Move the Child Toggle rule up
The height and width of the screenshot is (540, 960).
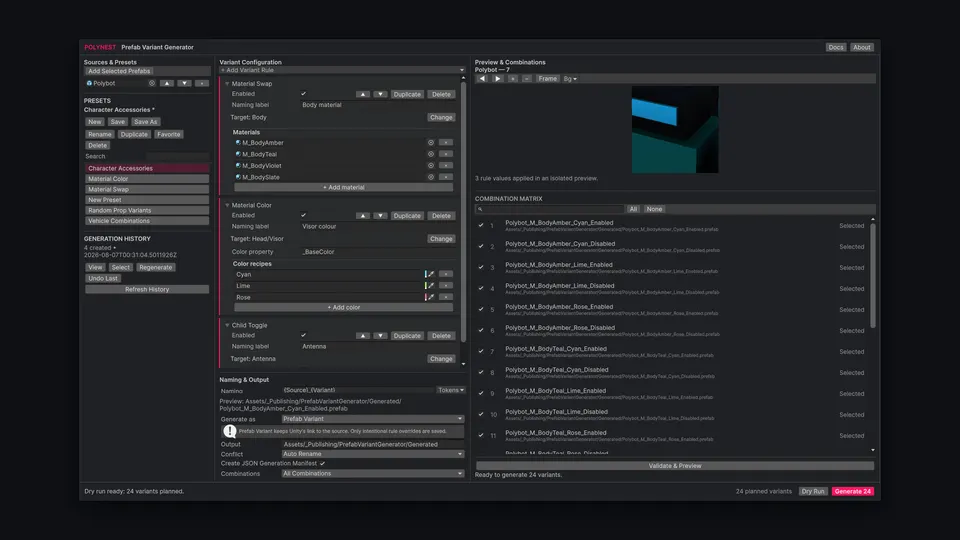[363, 336]
